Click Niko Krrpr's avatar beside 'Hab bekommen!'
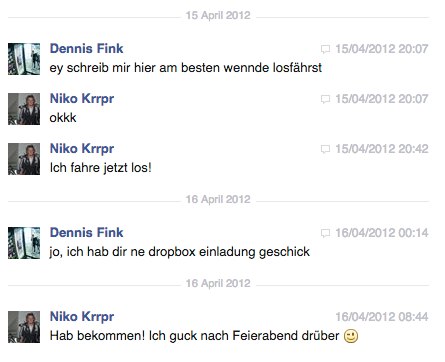The width and height of the screenshot is (445, 362). pyautogui.click(x=24, y=327)
